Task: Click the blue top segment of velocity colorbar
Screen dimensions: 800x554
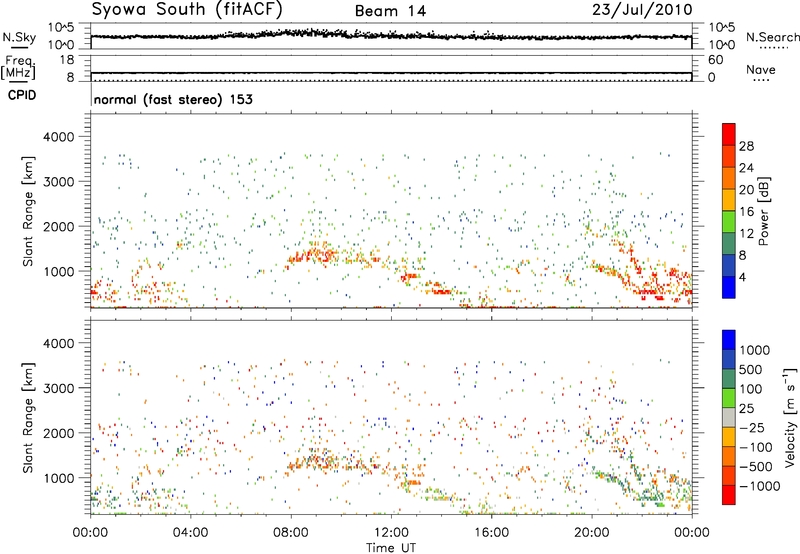Action: (x=729, y=340)
